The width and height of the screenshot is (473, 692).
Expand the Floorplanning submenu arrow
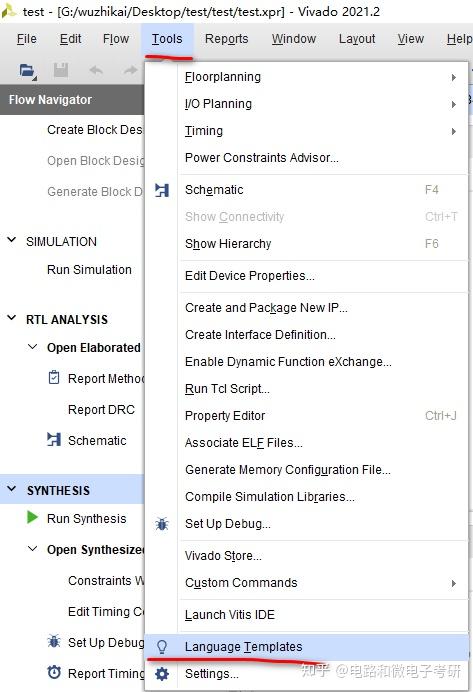(x=454, y=78)
